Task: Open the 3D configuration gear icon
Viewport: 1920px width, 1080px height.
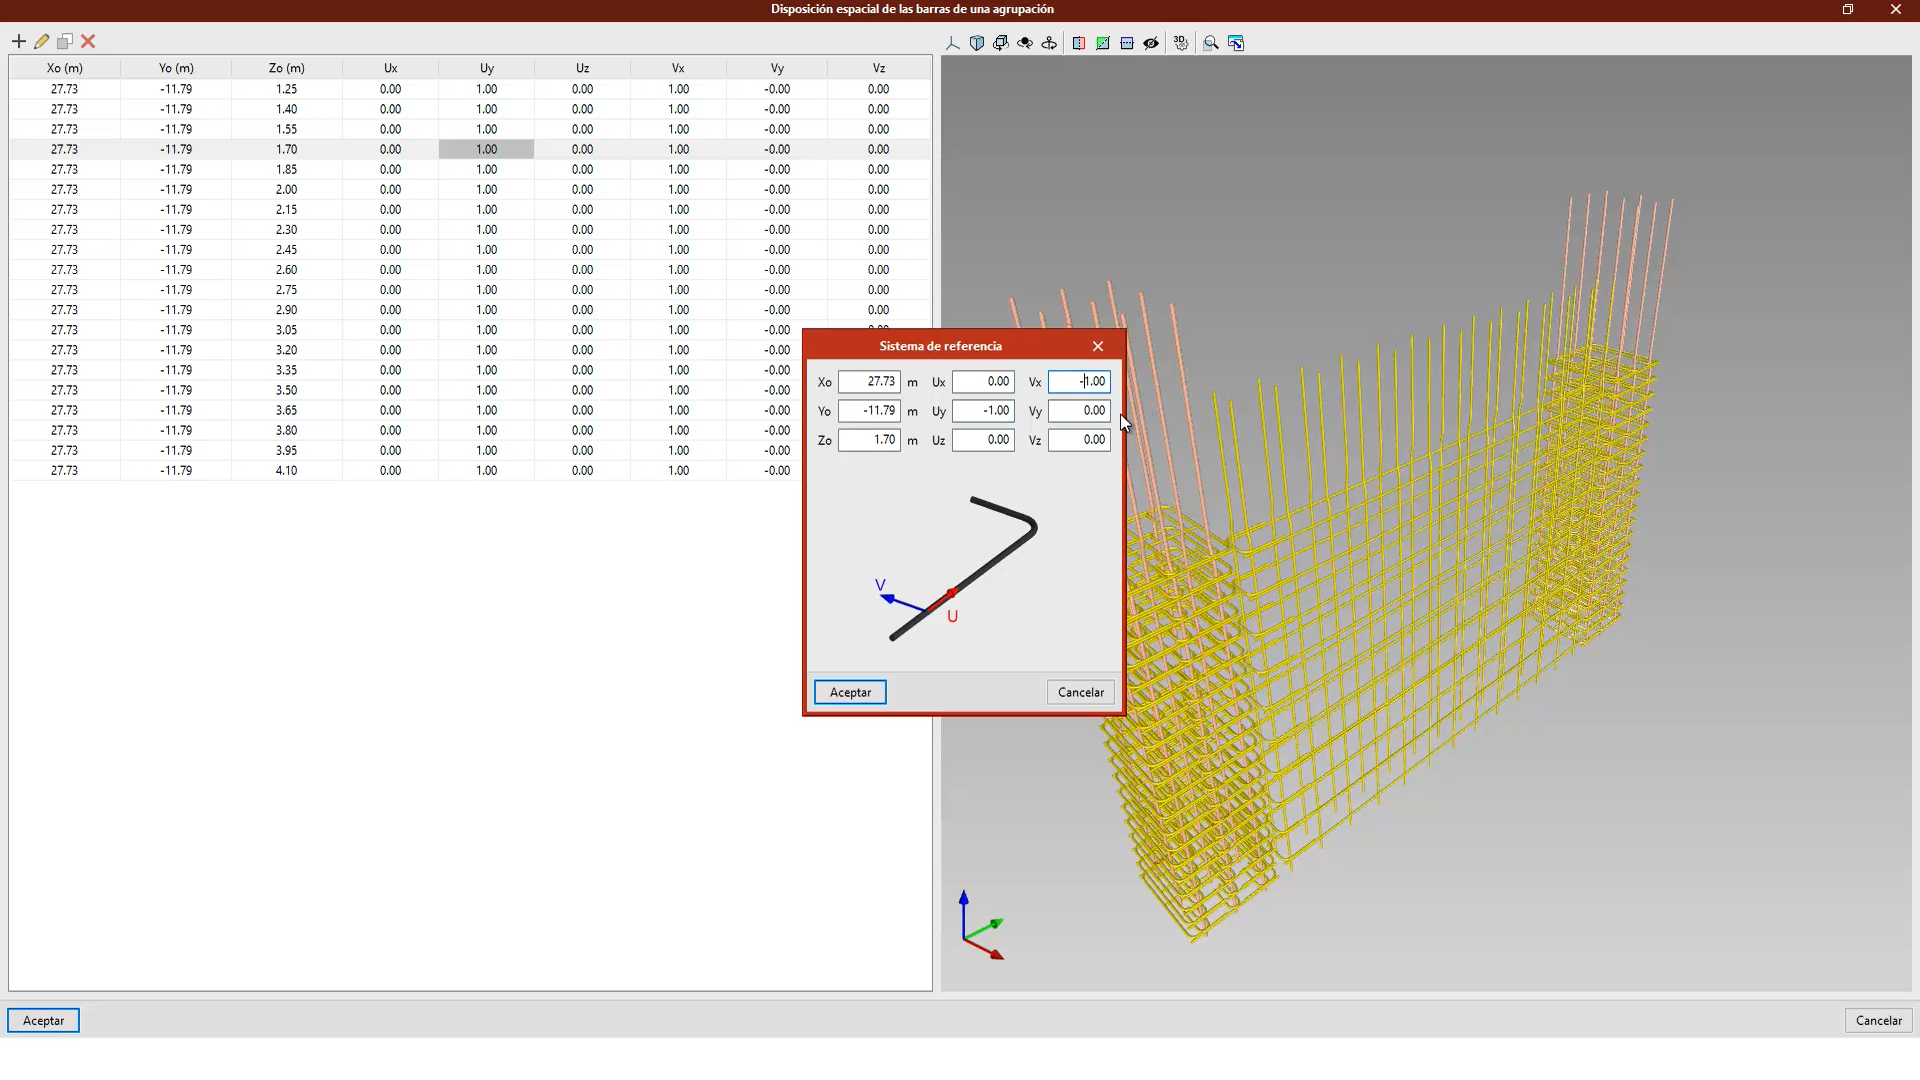Action: pos(1181,43)
